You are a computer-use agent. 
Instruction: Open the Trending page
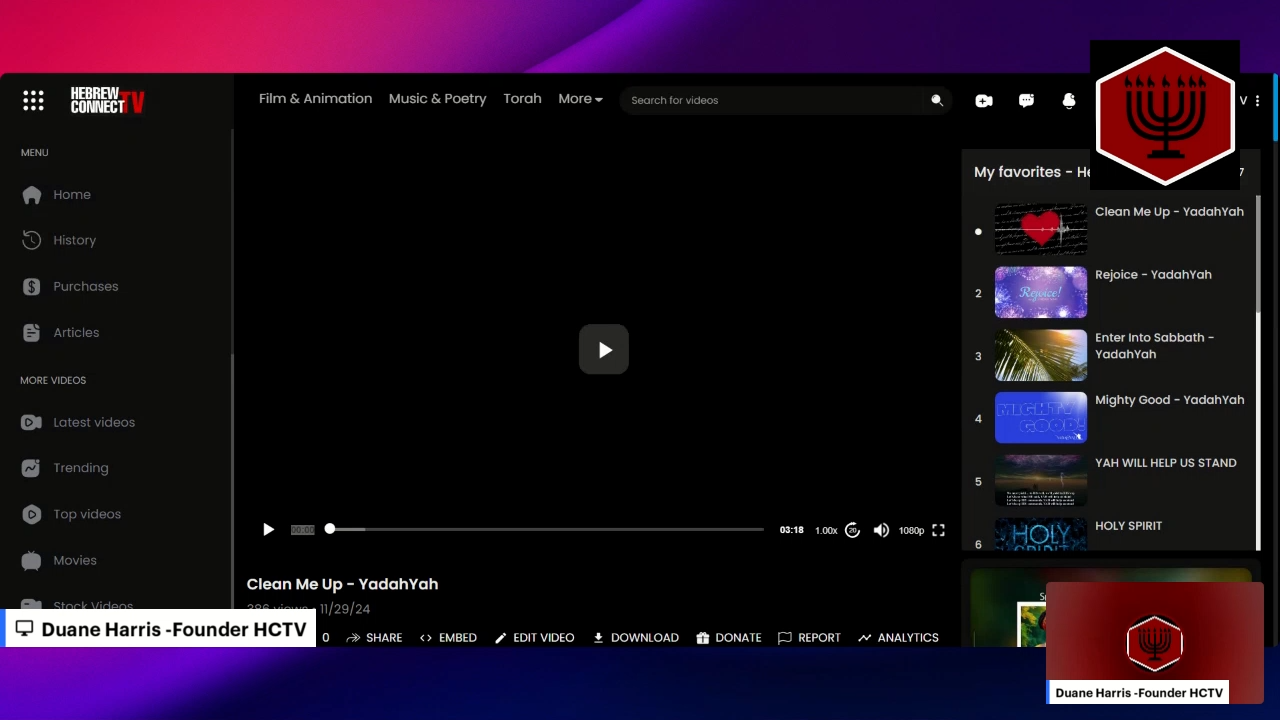tap(81, 468)
